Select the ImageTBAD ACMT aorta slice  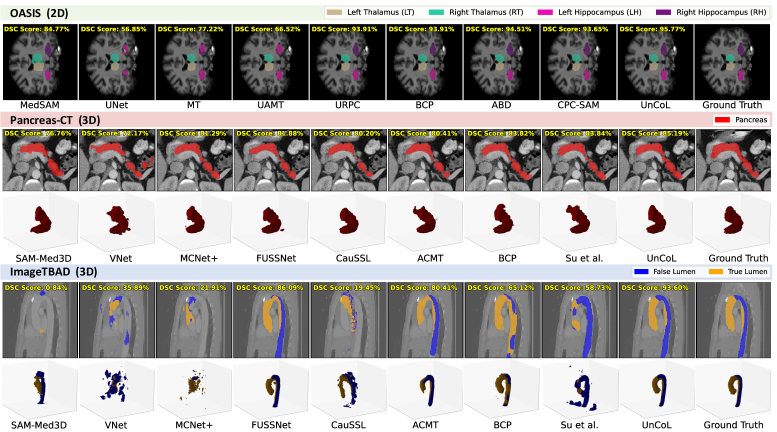tap(426, 320)
